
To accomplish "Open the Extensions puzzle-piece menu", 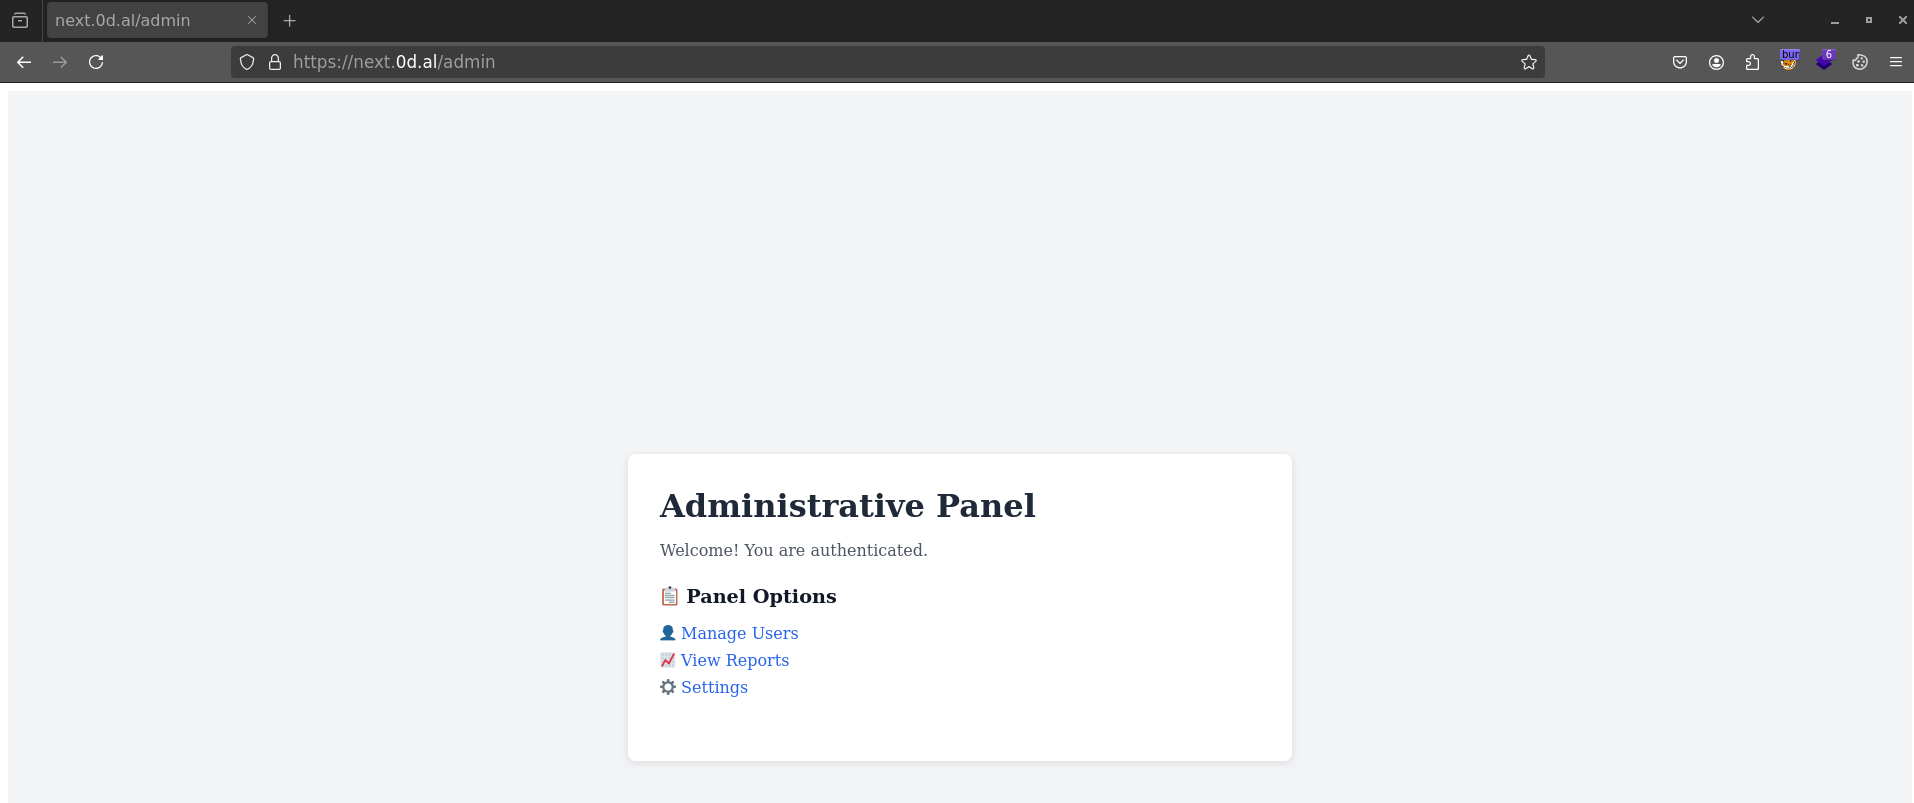I will click(x=1752, y=62).
